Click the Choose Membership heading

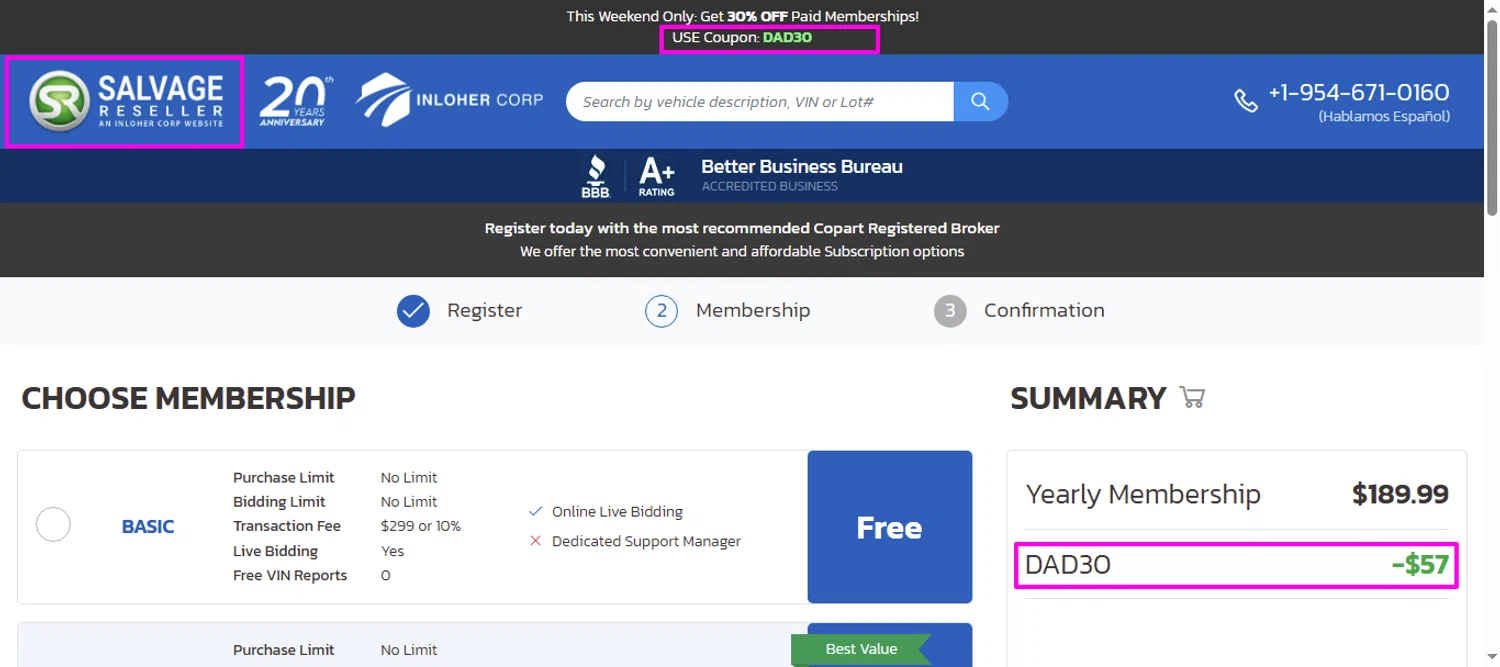188,398
